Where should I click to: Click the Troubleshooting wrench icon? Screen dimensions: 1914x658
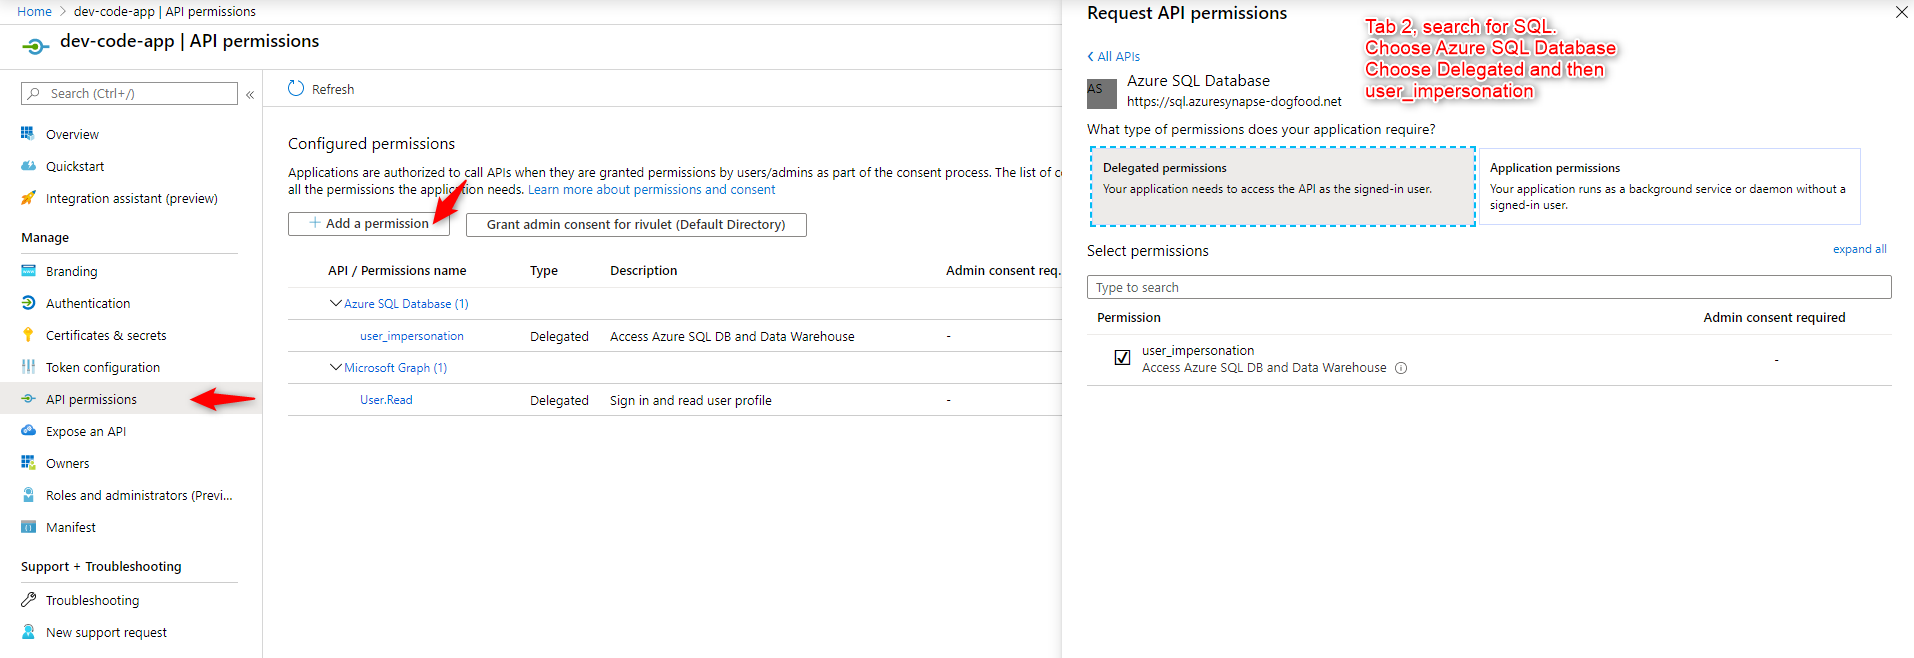[x=28, y=600]
